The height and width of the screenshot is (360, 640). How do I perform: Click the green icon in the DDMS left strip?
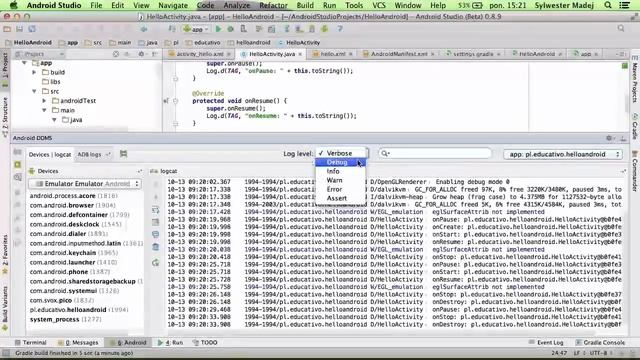pyautogui.click(x=18, y=164)
